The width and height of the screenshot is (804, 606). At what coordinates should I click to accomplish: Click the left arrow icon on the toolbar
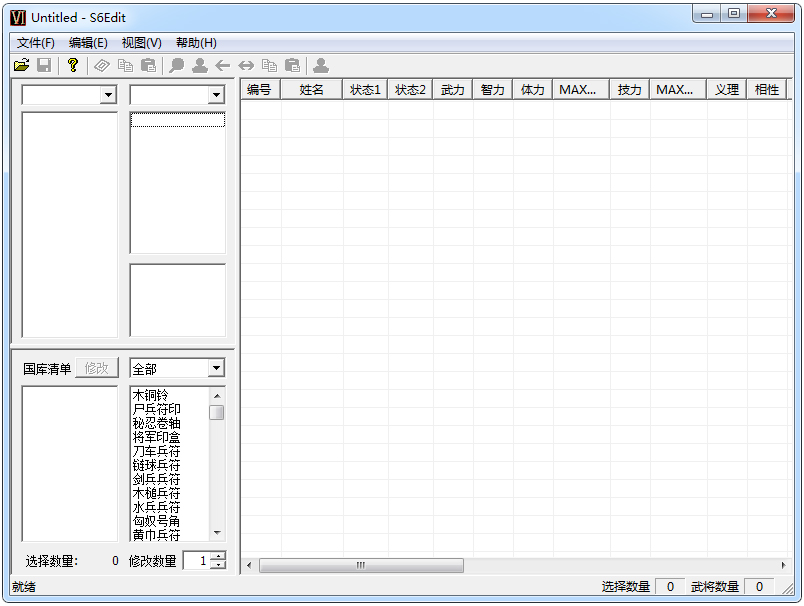click(x=223, y=65)
